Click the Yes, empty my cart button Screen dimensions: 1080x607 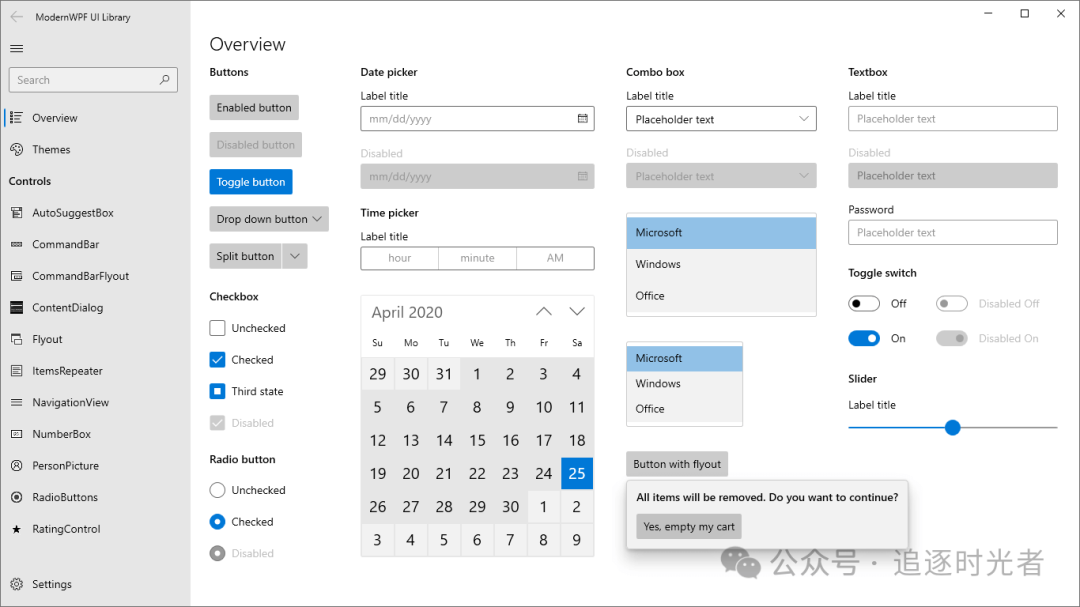point(688,526)
